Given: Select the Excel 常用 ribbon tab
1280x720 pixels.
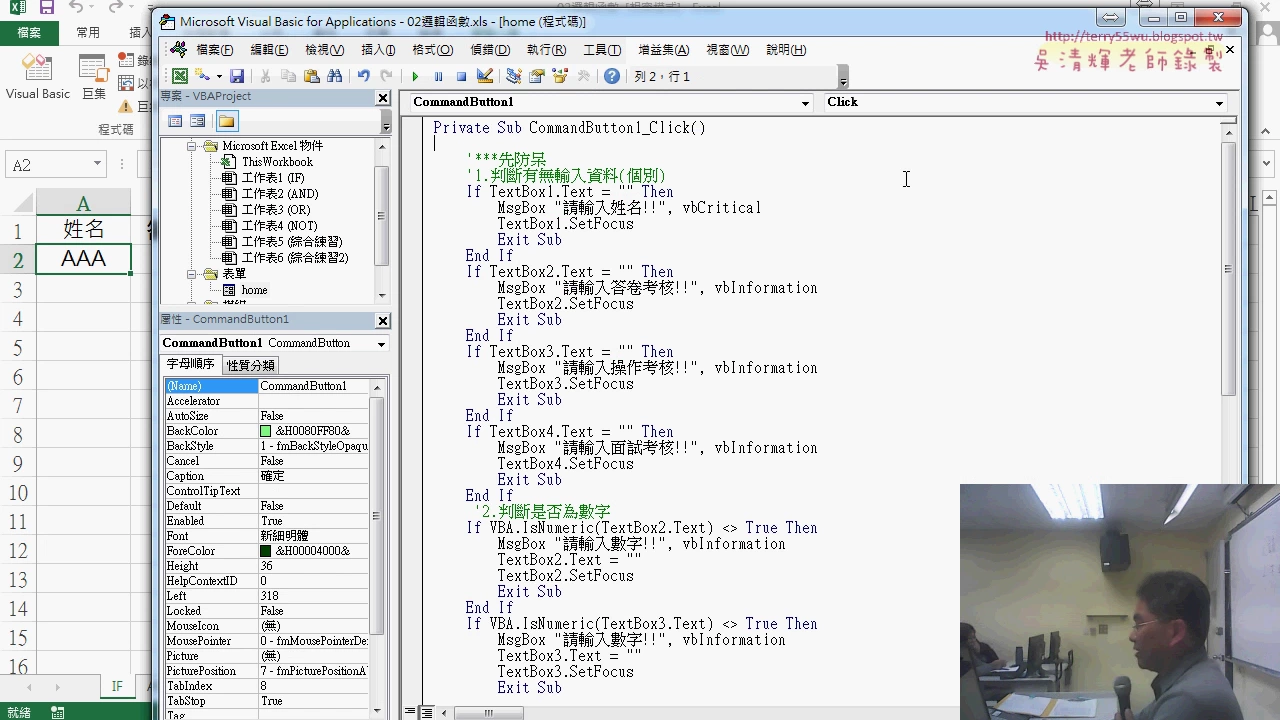Looking at the screenshot, I should coord(88,32).
